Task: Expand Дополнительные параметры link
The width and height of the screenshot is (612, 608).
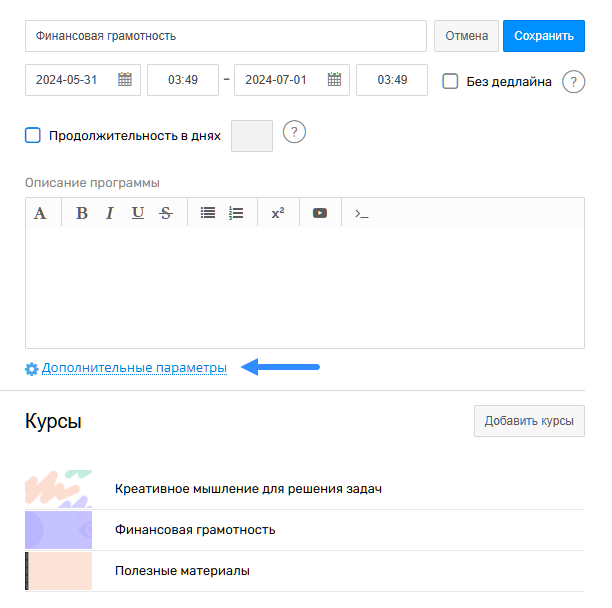Action: tap(134, 368)
